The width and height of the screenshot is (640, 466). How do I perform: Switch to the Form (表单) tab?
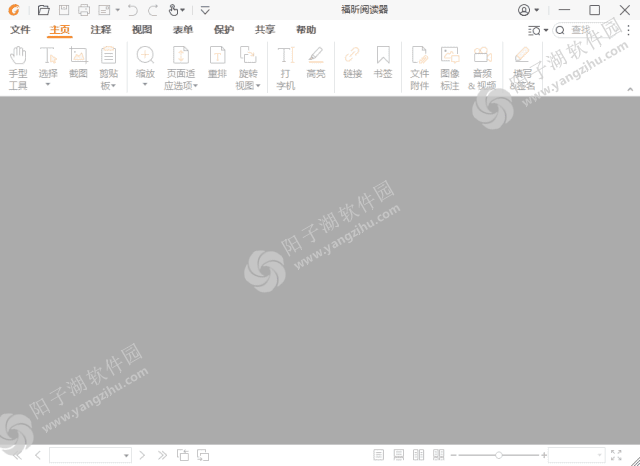pos(183,30)
